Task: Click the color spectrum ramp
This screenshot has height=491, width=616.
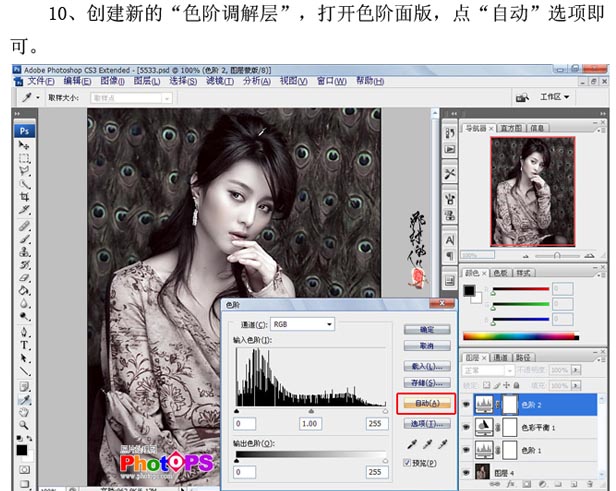Action: pyautogui.click(x=521, y=337)
